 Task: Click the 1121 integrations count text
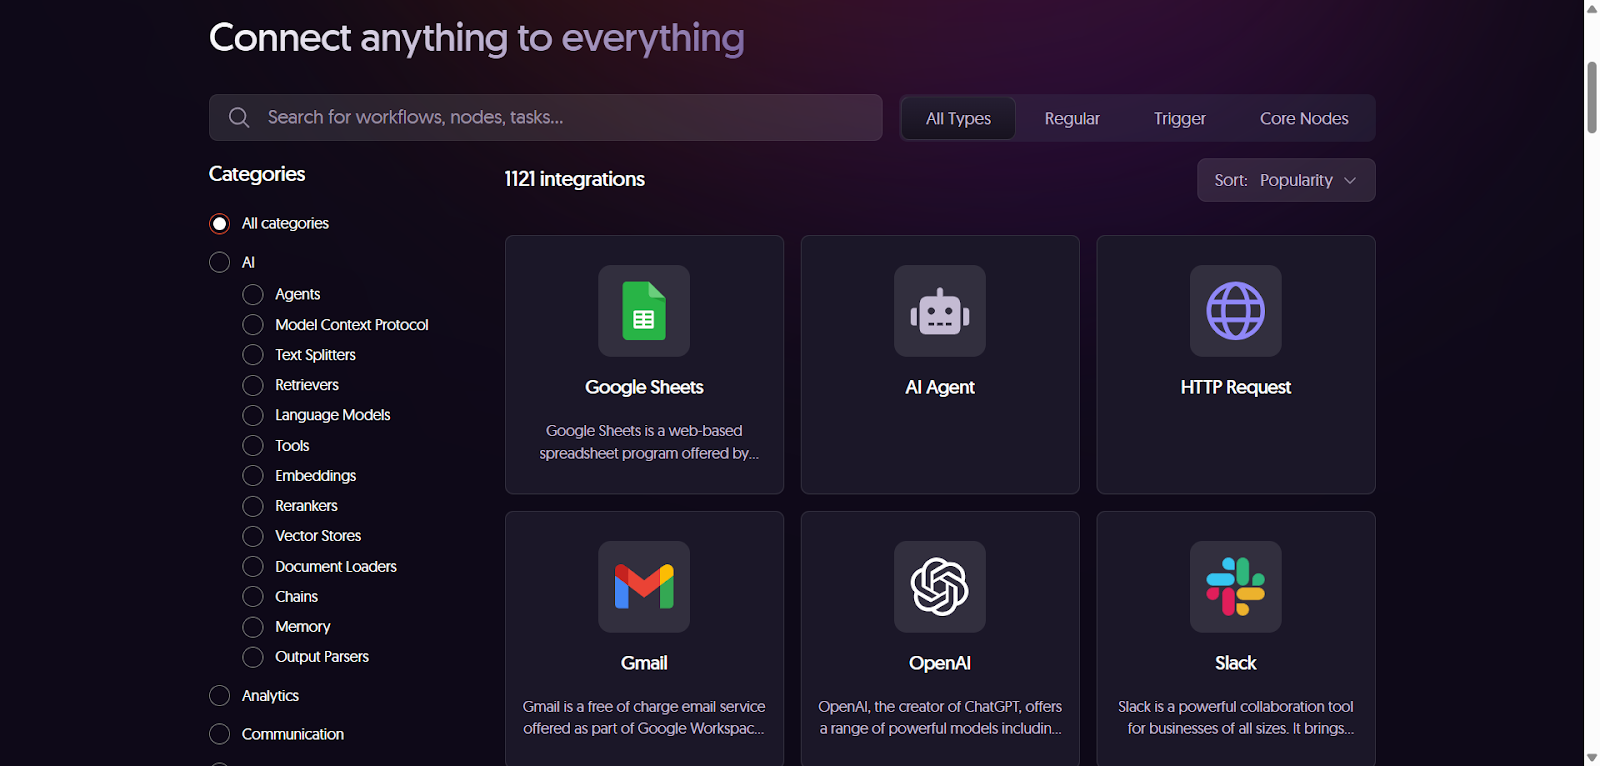click(x=575, y=179)
